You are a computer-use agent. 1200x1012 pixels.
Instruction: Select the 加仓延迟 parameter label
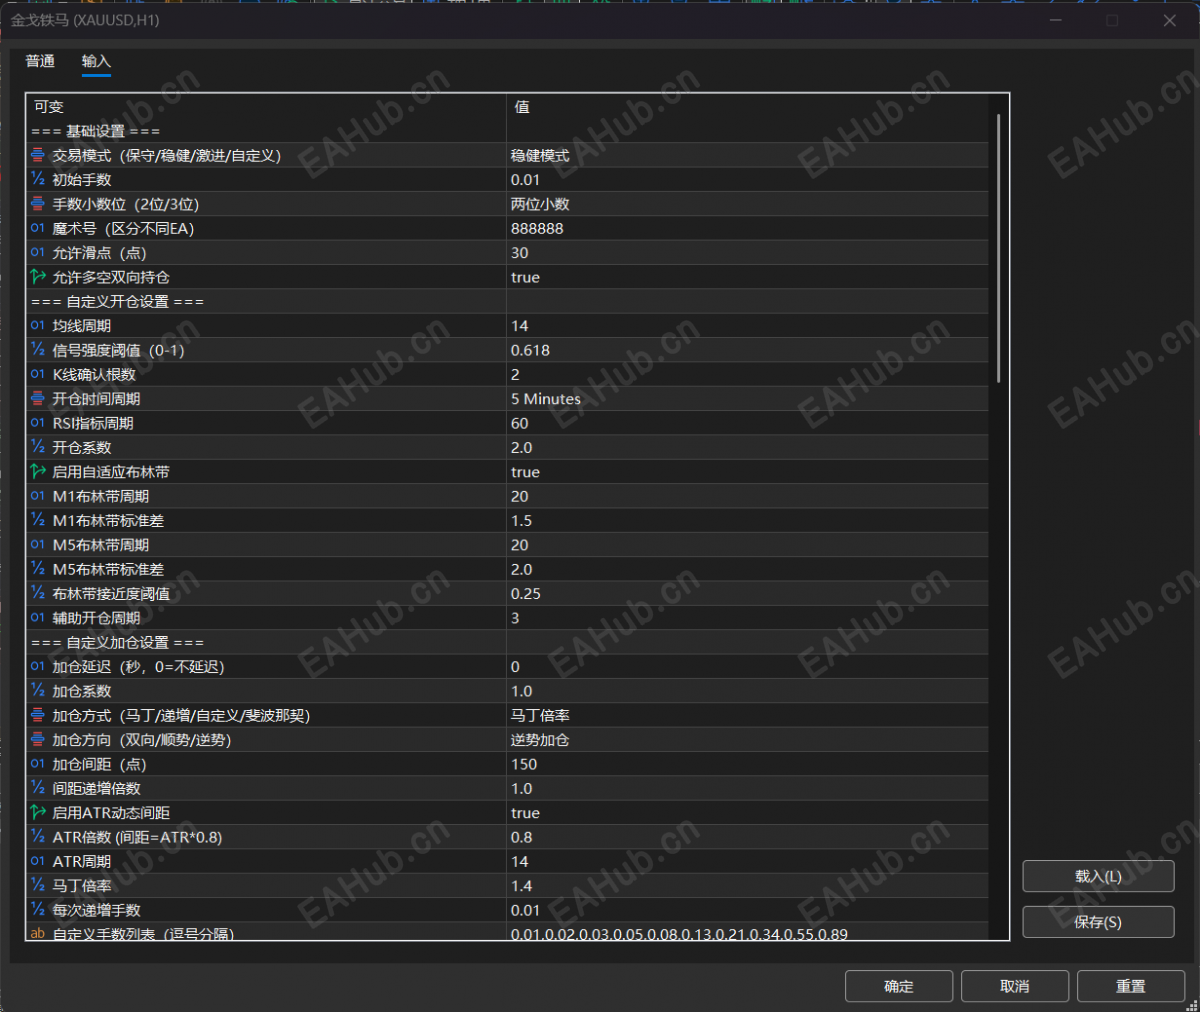(x=138, y=666)
